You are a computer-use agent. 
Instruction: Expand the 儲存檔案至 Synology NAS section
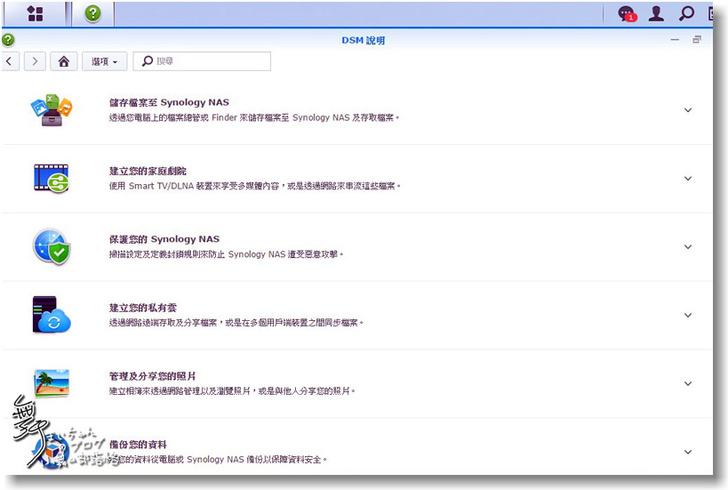click(x=688, y=110)
